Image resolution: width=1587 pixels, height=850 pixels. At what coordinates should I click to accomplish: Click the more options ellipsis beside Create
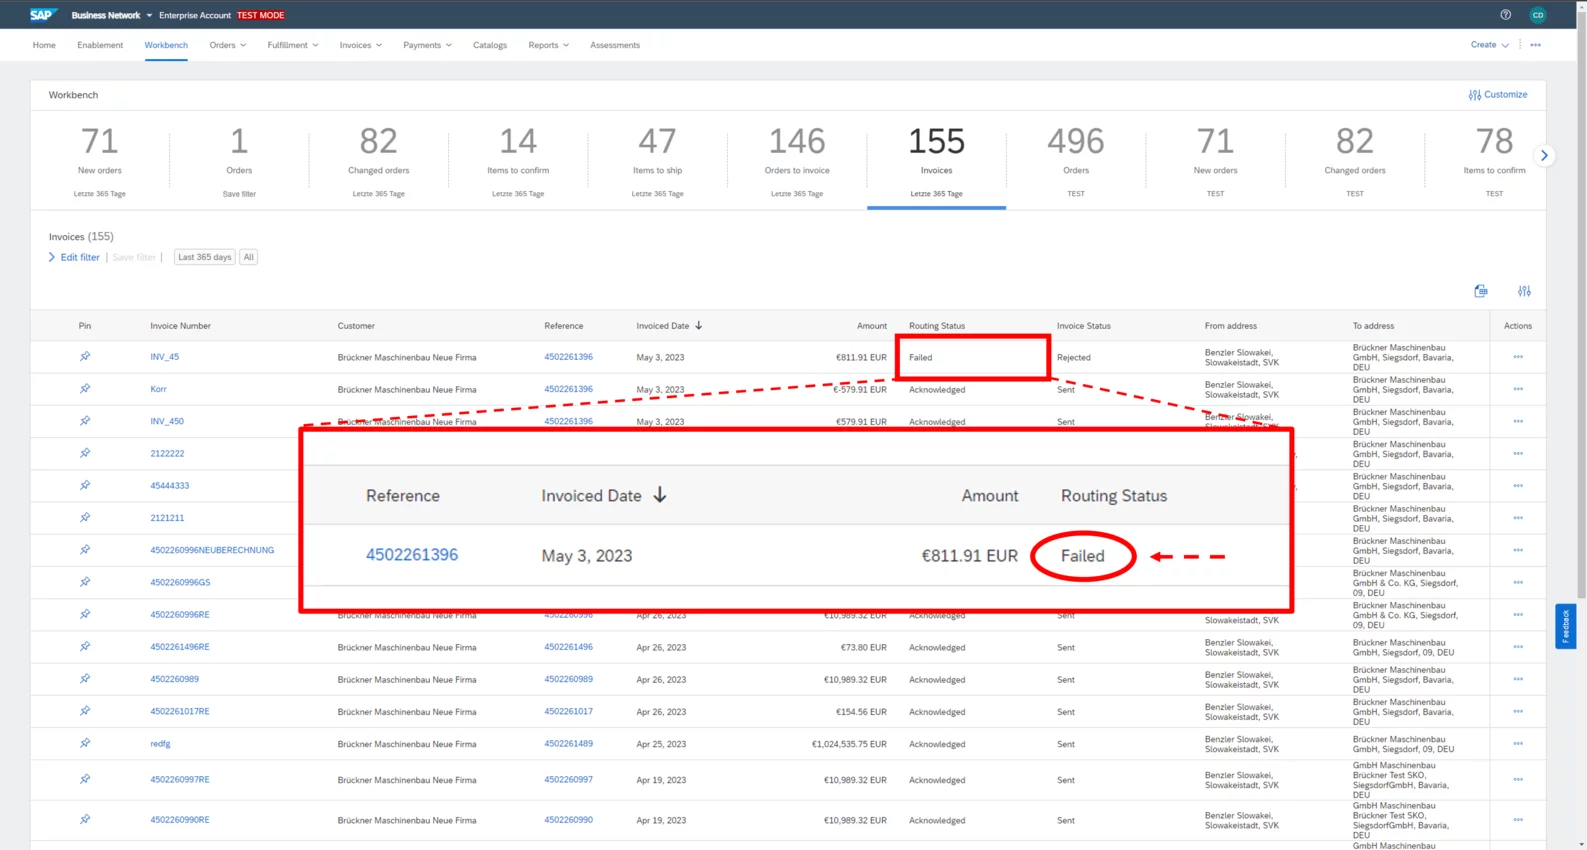coord(1535,45)
